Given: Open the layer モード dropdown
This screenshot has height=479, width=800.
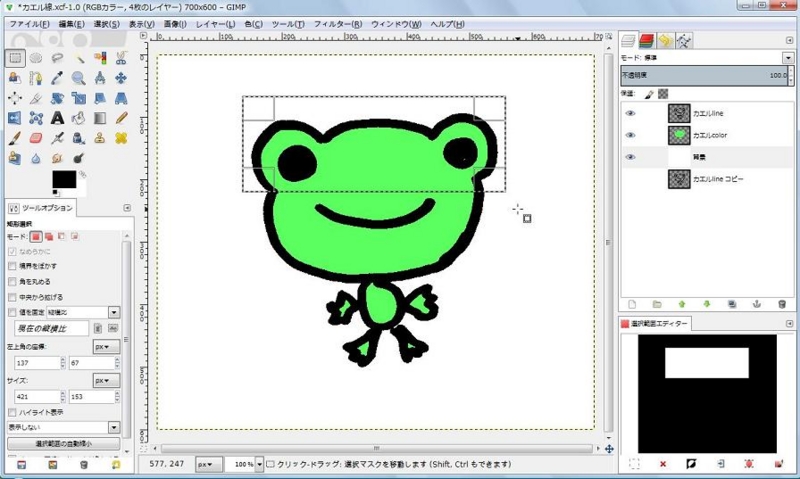Looking at the screenshot, I should (788, 58).
